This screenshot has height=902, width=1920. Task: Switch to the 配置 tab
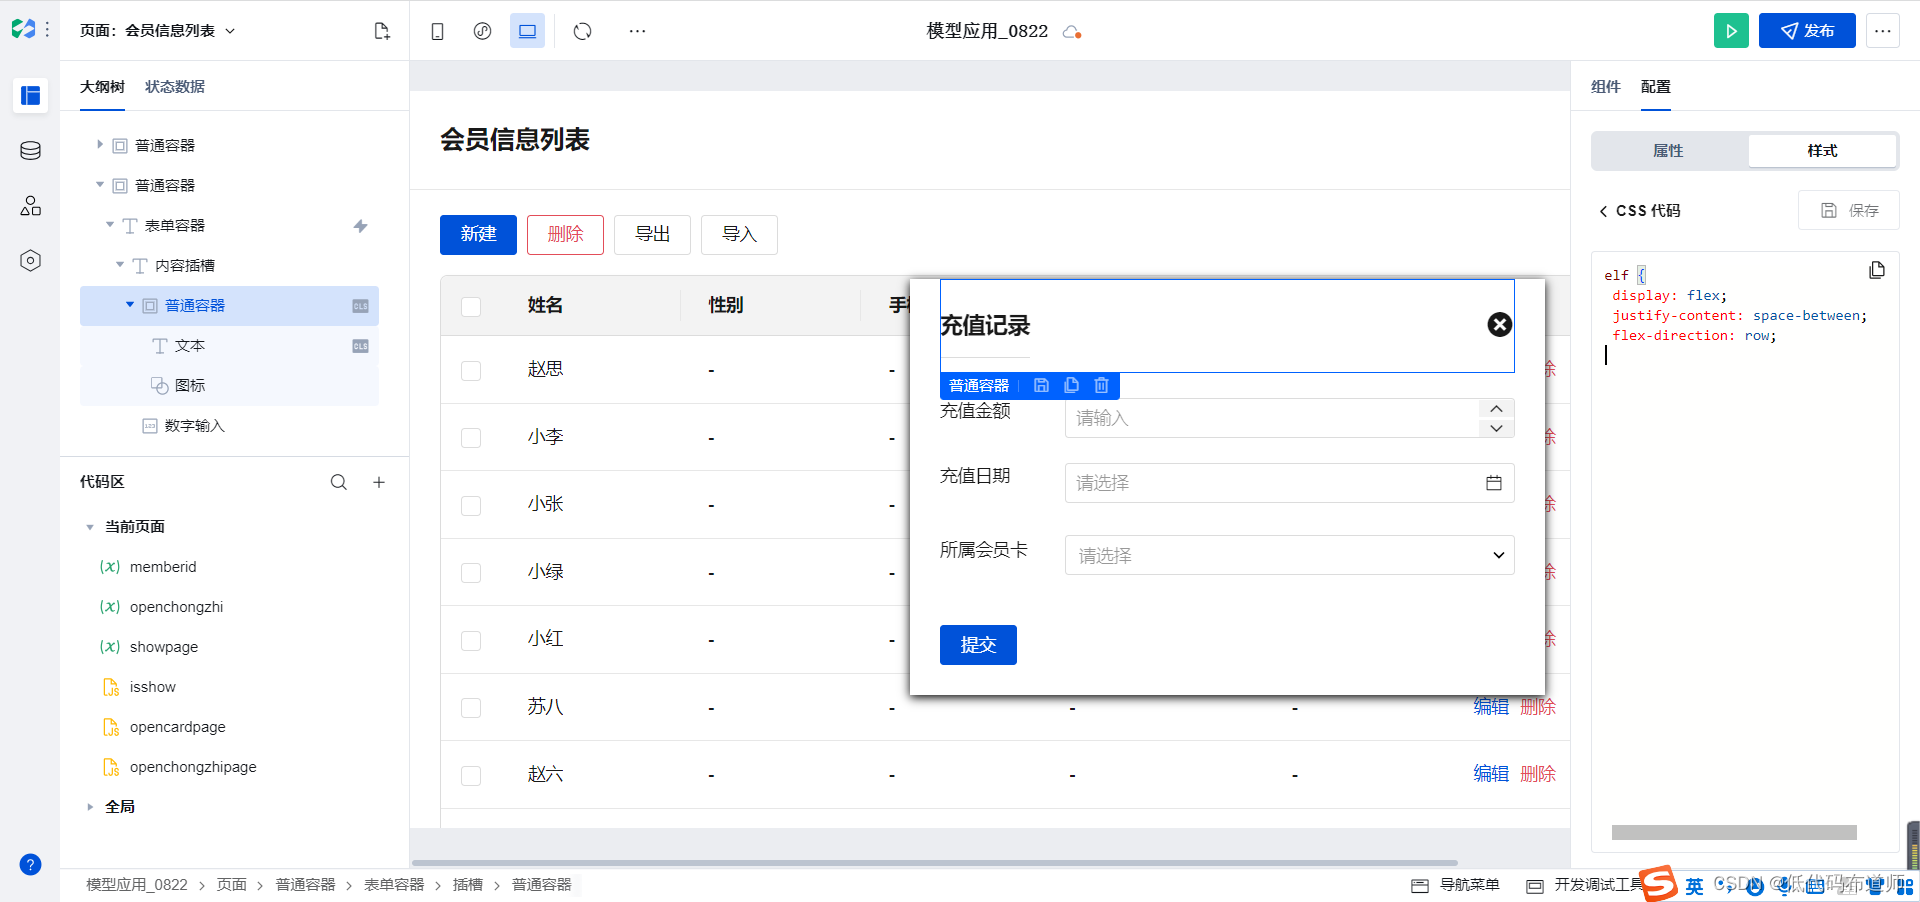coord(1656,87)
